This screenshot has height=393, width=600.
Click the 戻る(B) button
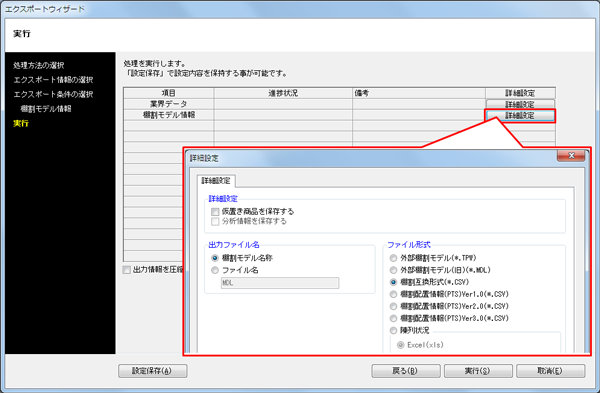coord(406,371)
